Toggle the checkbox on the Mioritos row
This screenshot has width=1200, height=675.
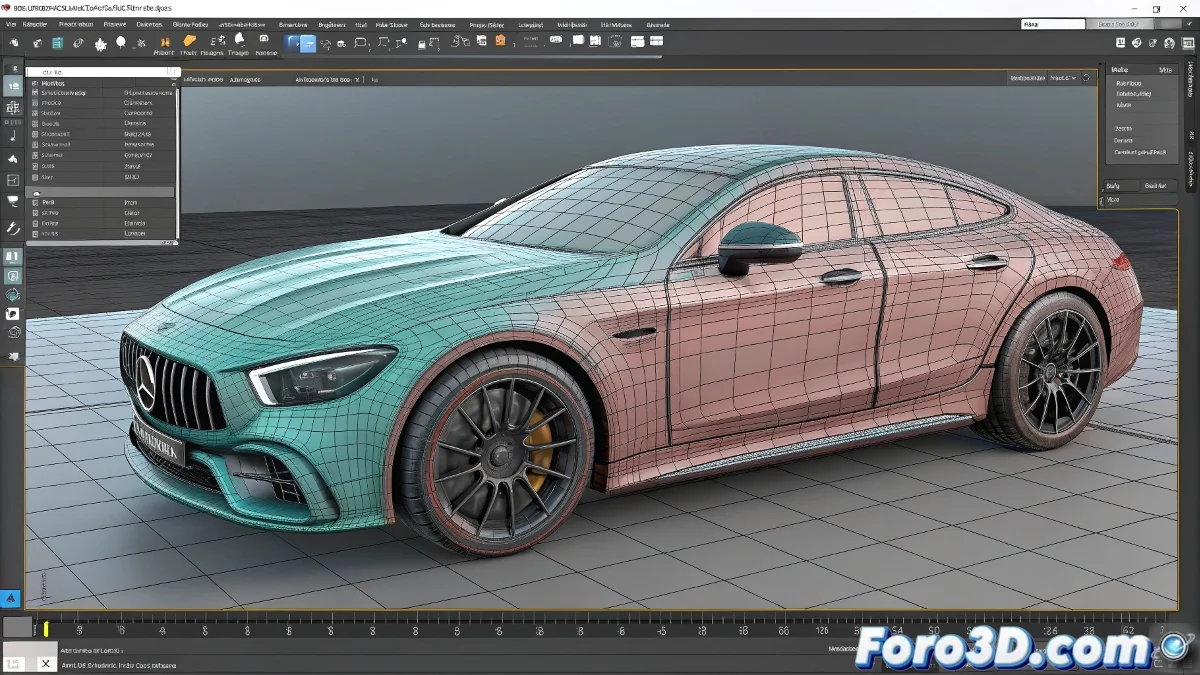(x=35, y=82)
